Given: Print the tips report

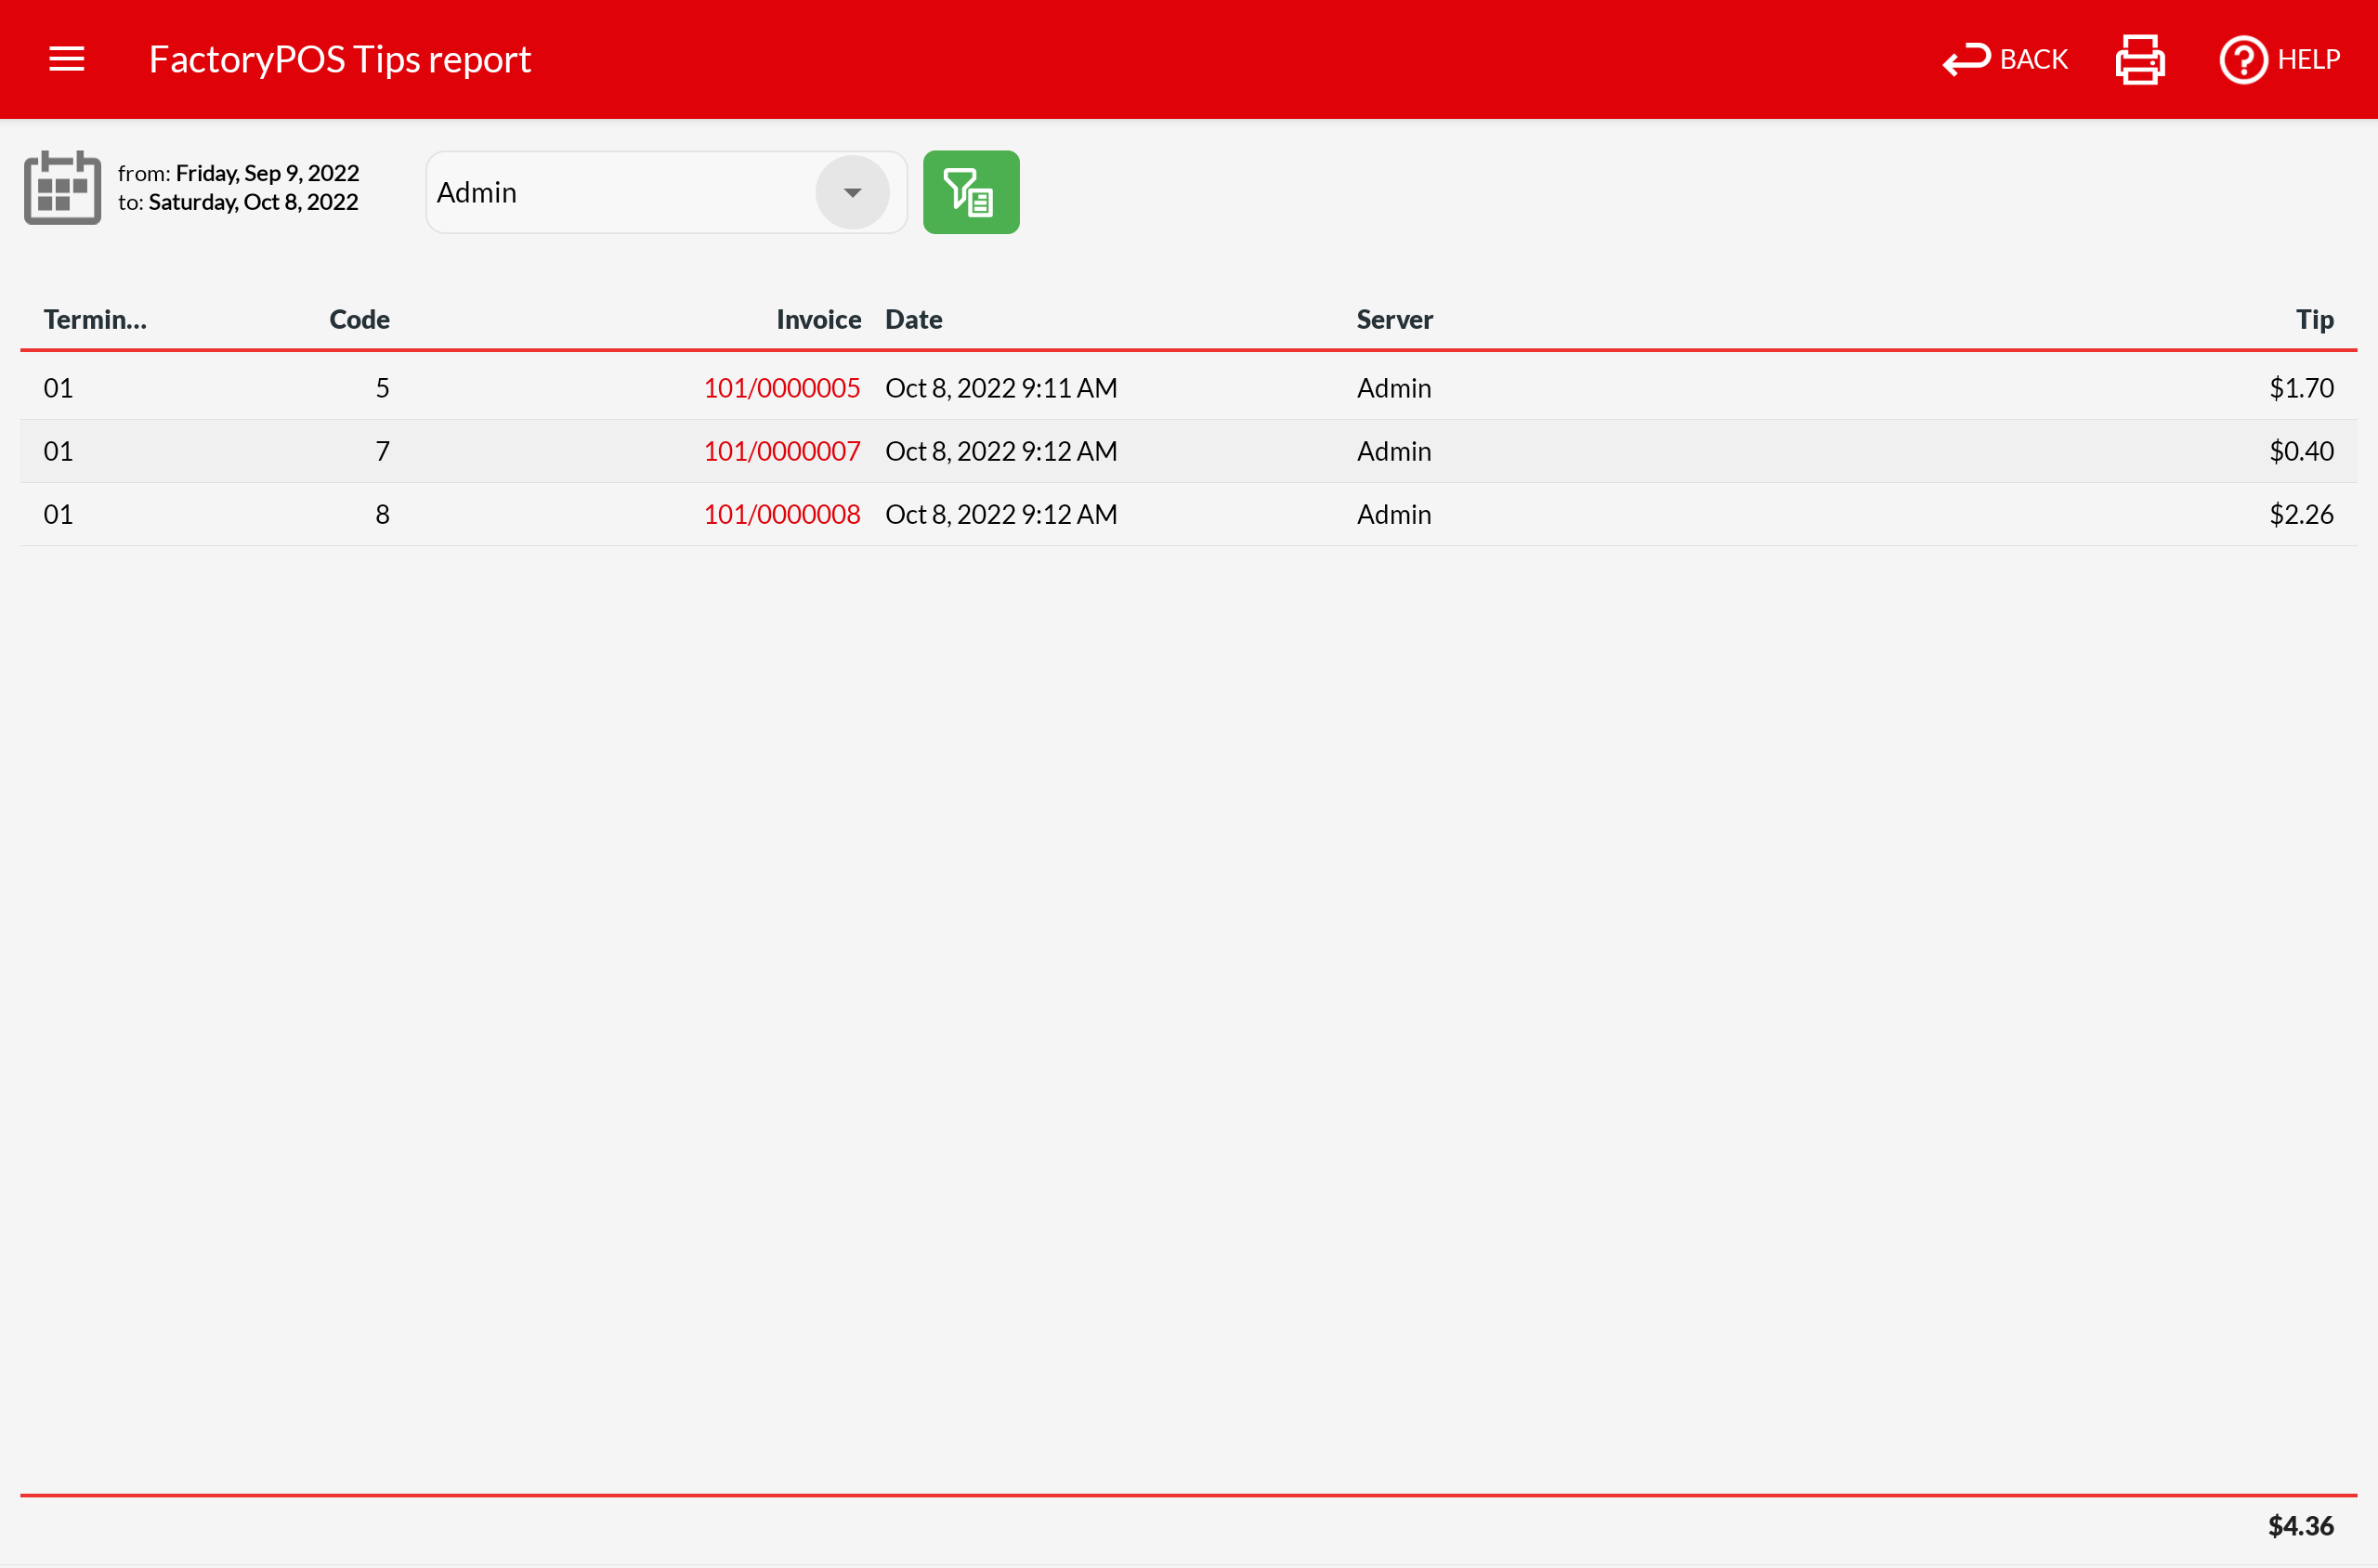Looking at the screenshot, I should tap(2139, 59).
